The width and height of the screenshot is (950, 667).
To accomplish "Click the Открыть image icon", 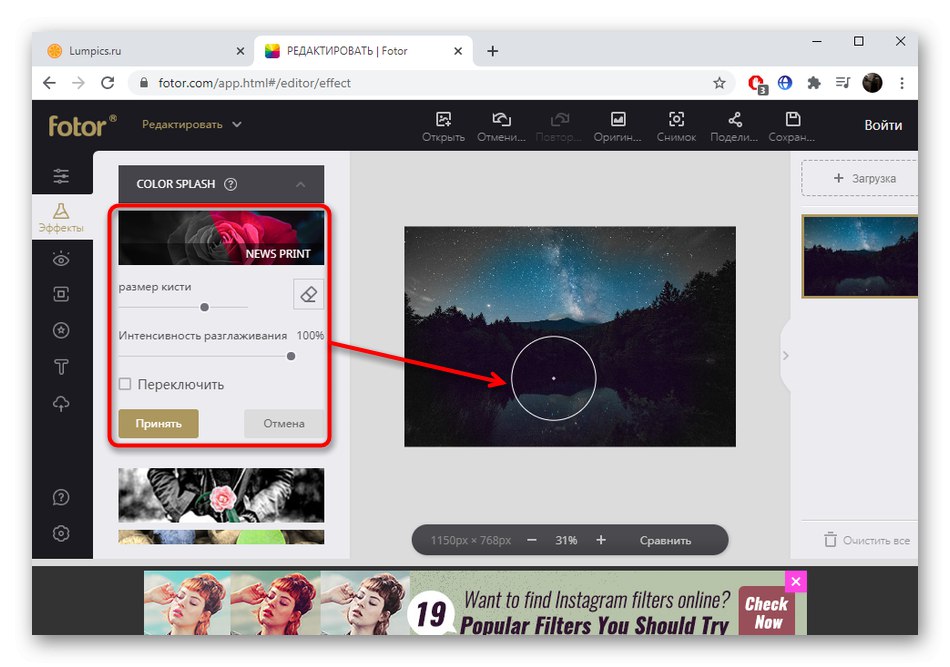I will [x=443, y=119].
